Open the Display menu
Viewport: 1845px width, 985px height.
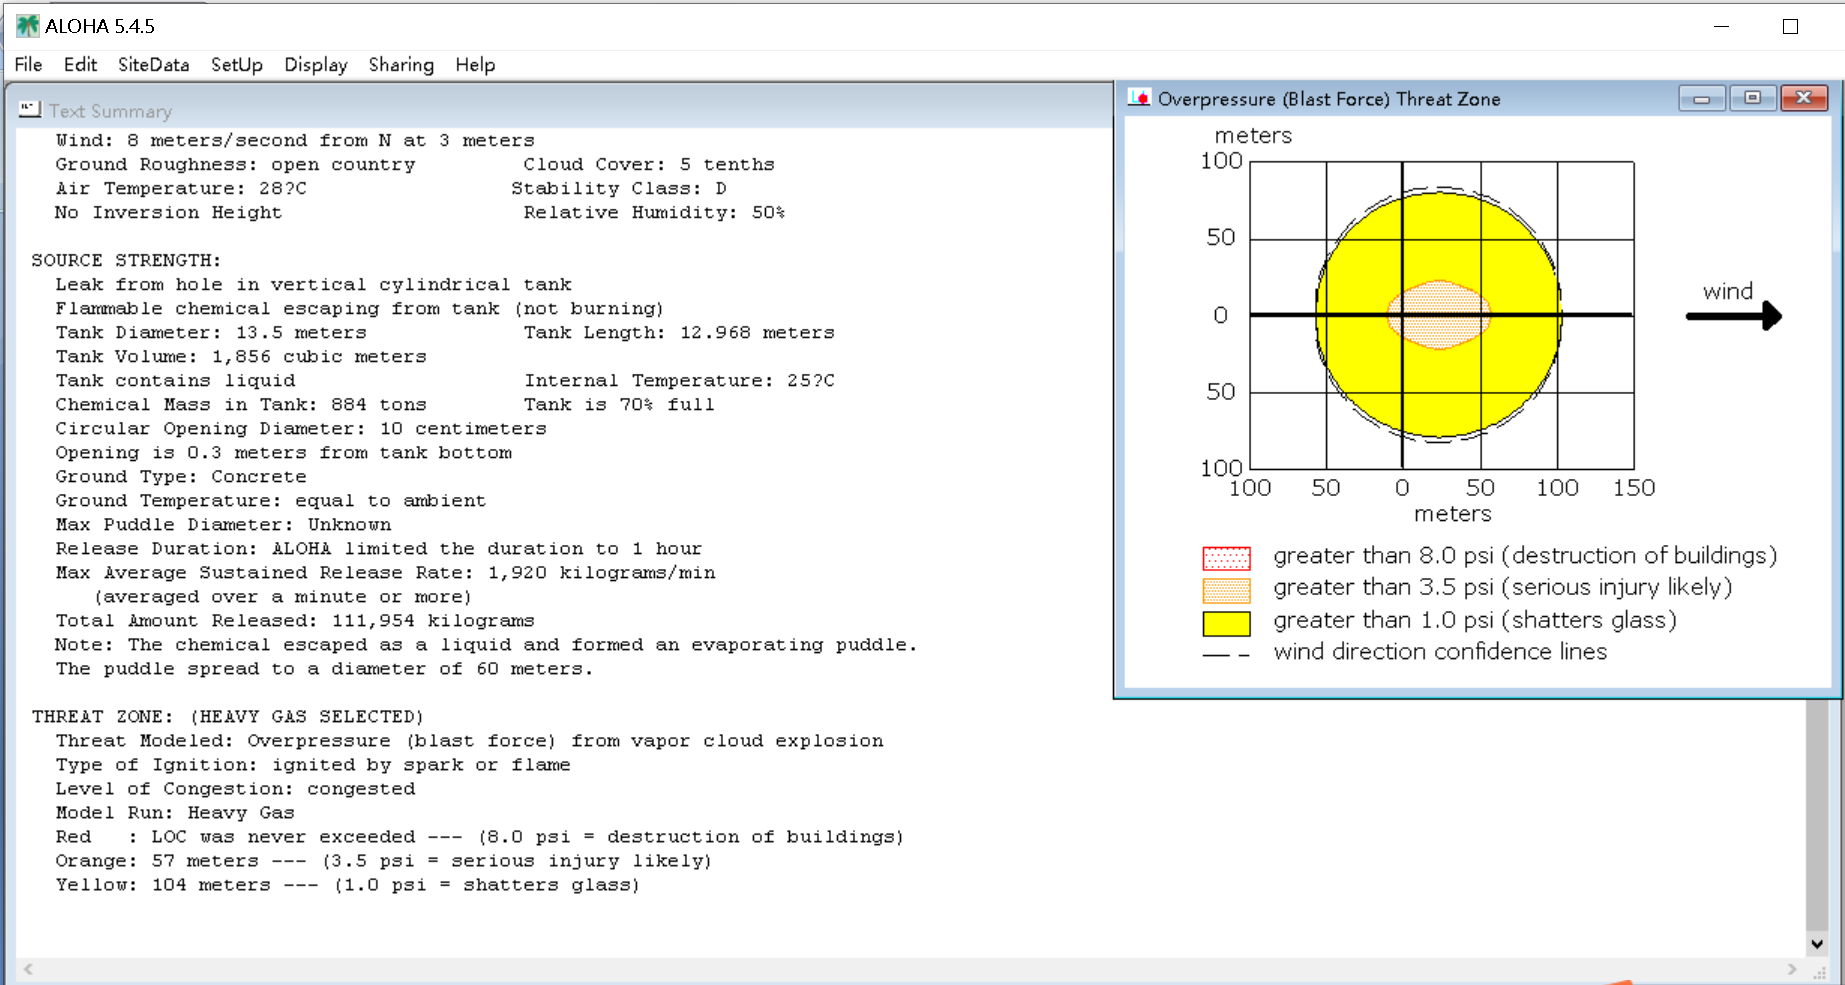tap(316, 65)
